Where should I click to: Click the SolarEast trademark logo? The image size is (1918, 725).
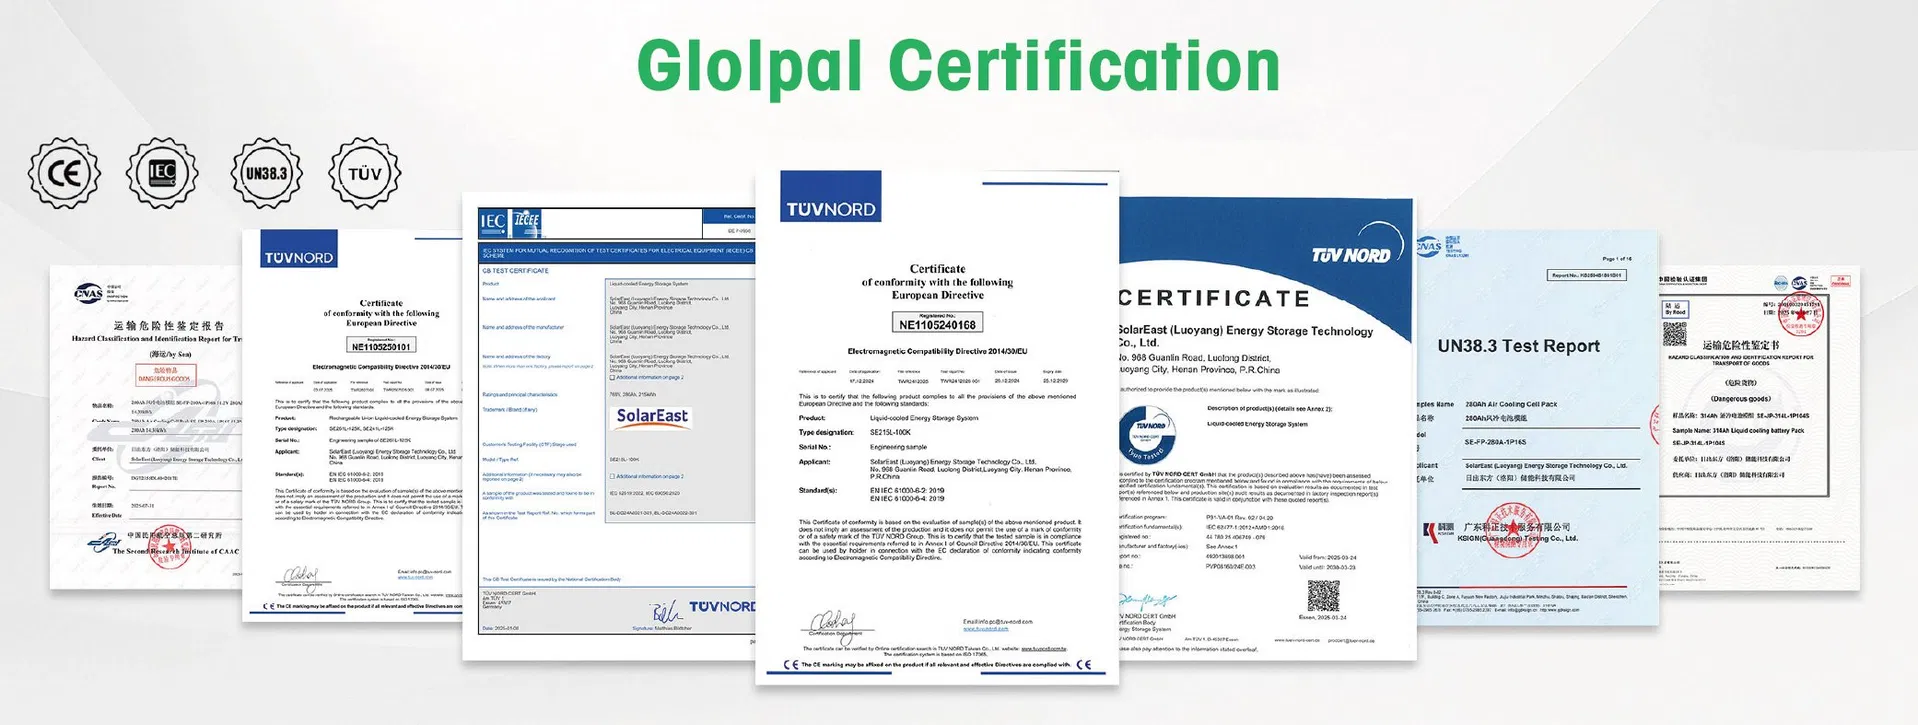pyautogui.click(x=652, y=416)
